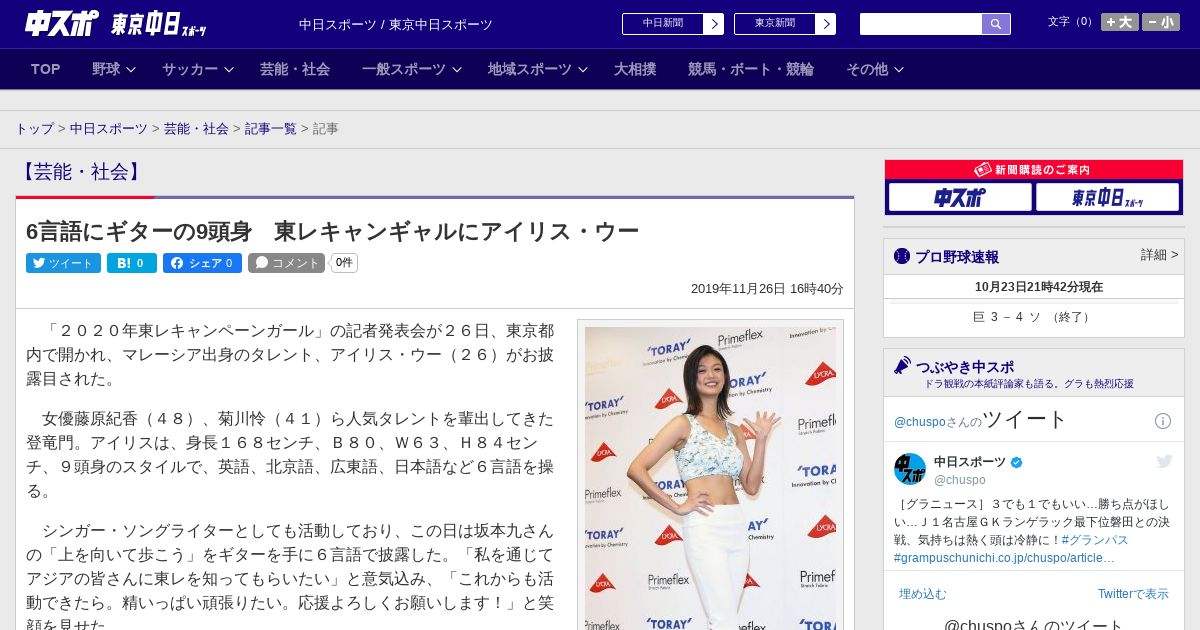The width and height of the screenshot is (1200, 630).
Task: Expand the その他 menu
Action: click(874, 69)
